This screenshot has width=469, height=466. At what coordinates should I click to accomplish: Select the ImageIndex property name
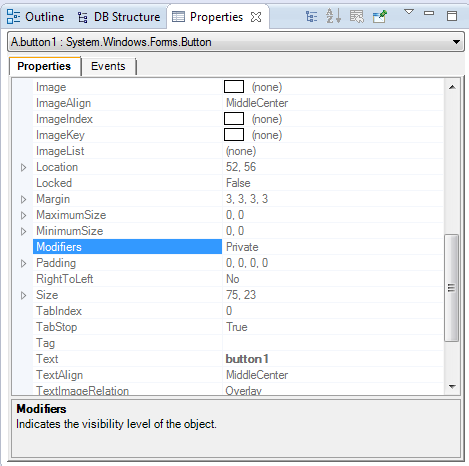point(64,119)
